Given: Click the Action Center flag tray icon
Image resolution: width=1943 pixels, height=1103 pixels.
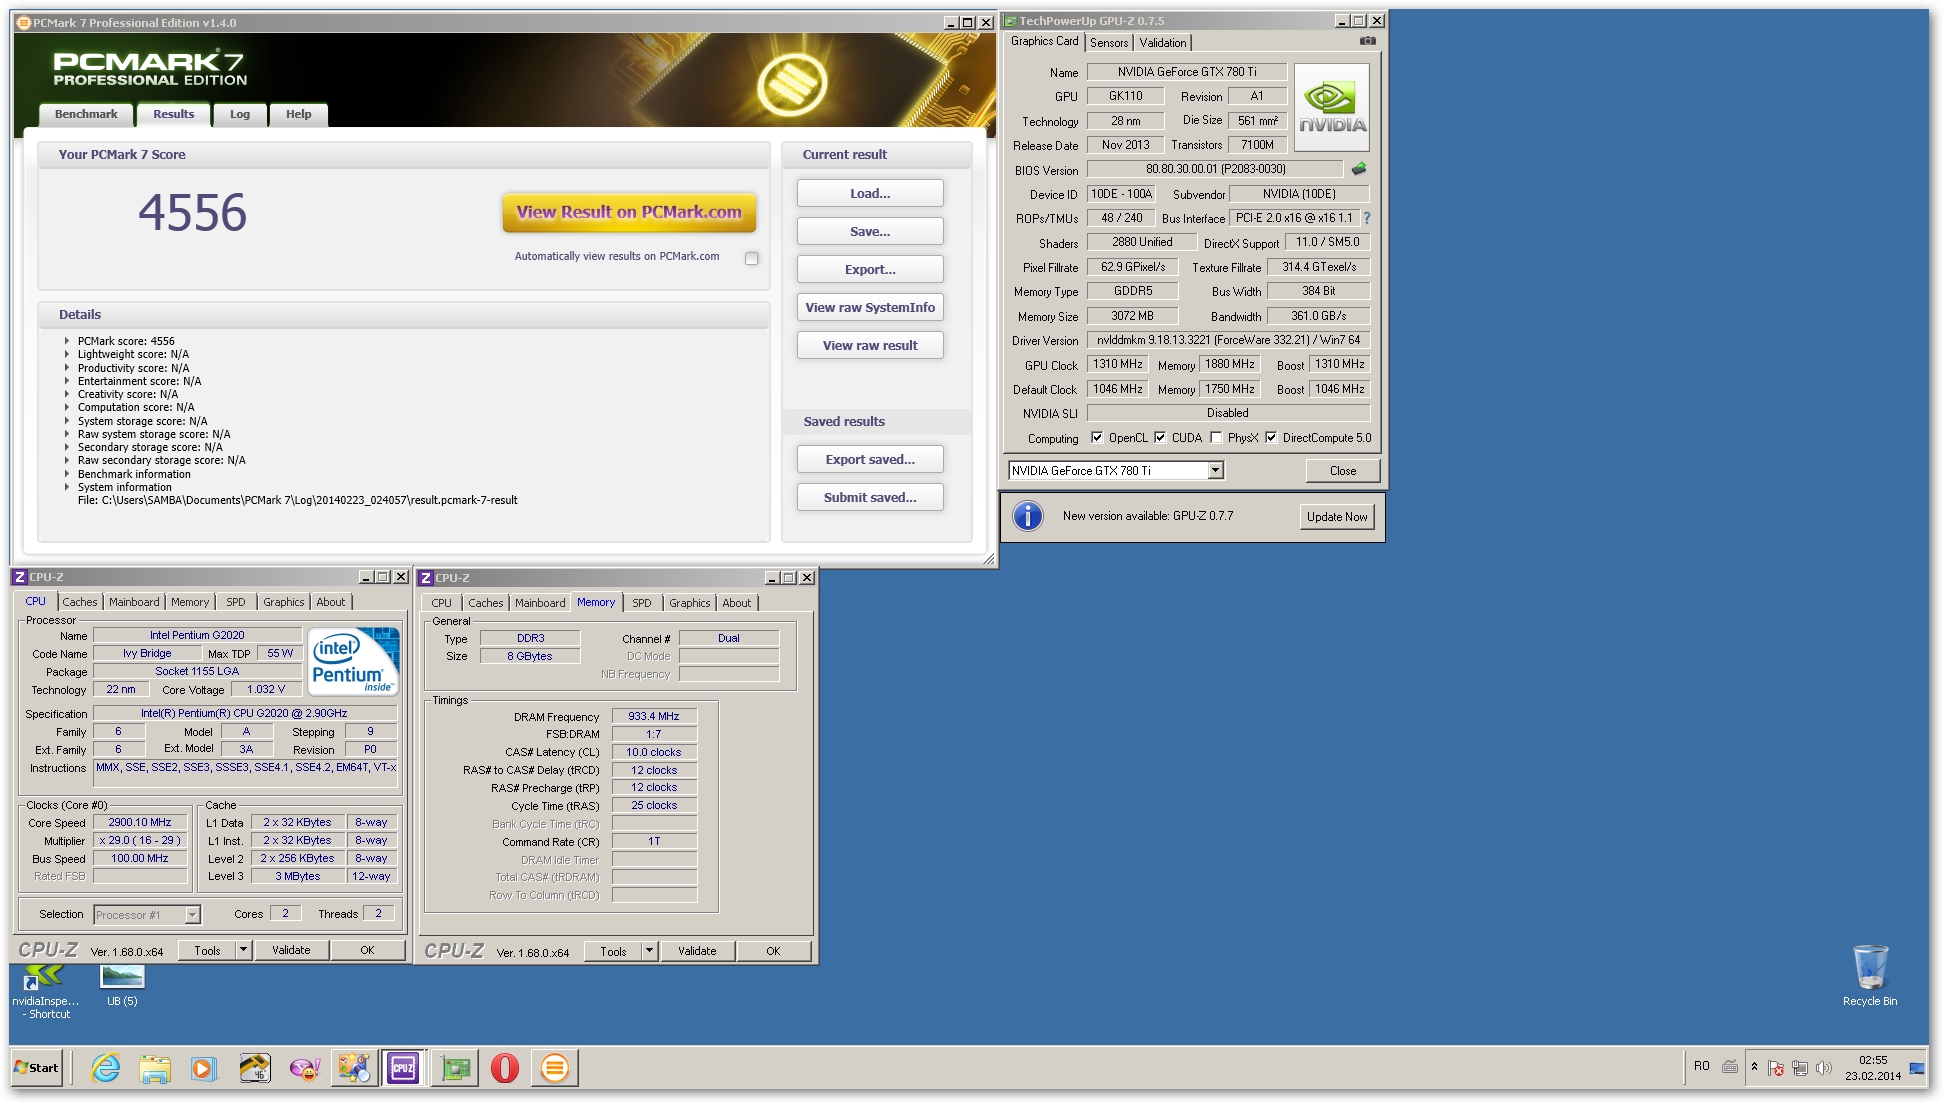Looking at the screenshot, I should click(x=1776, y=1068).
